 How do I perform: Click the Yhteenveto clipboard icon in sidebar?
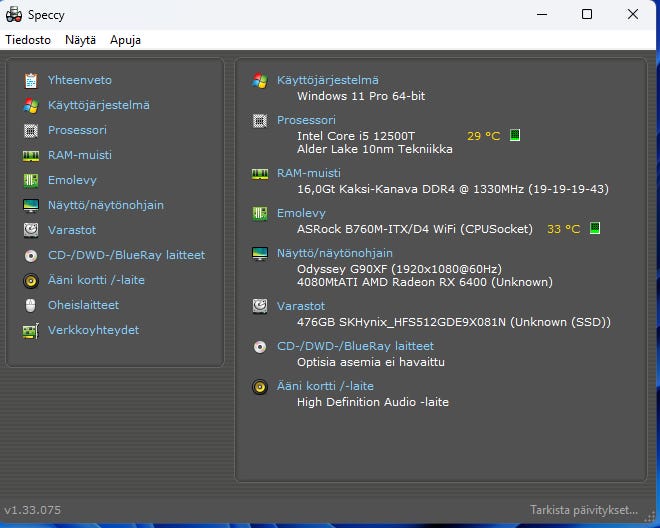point(31,80)
